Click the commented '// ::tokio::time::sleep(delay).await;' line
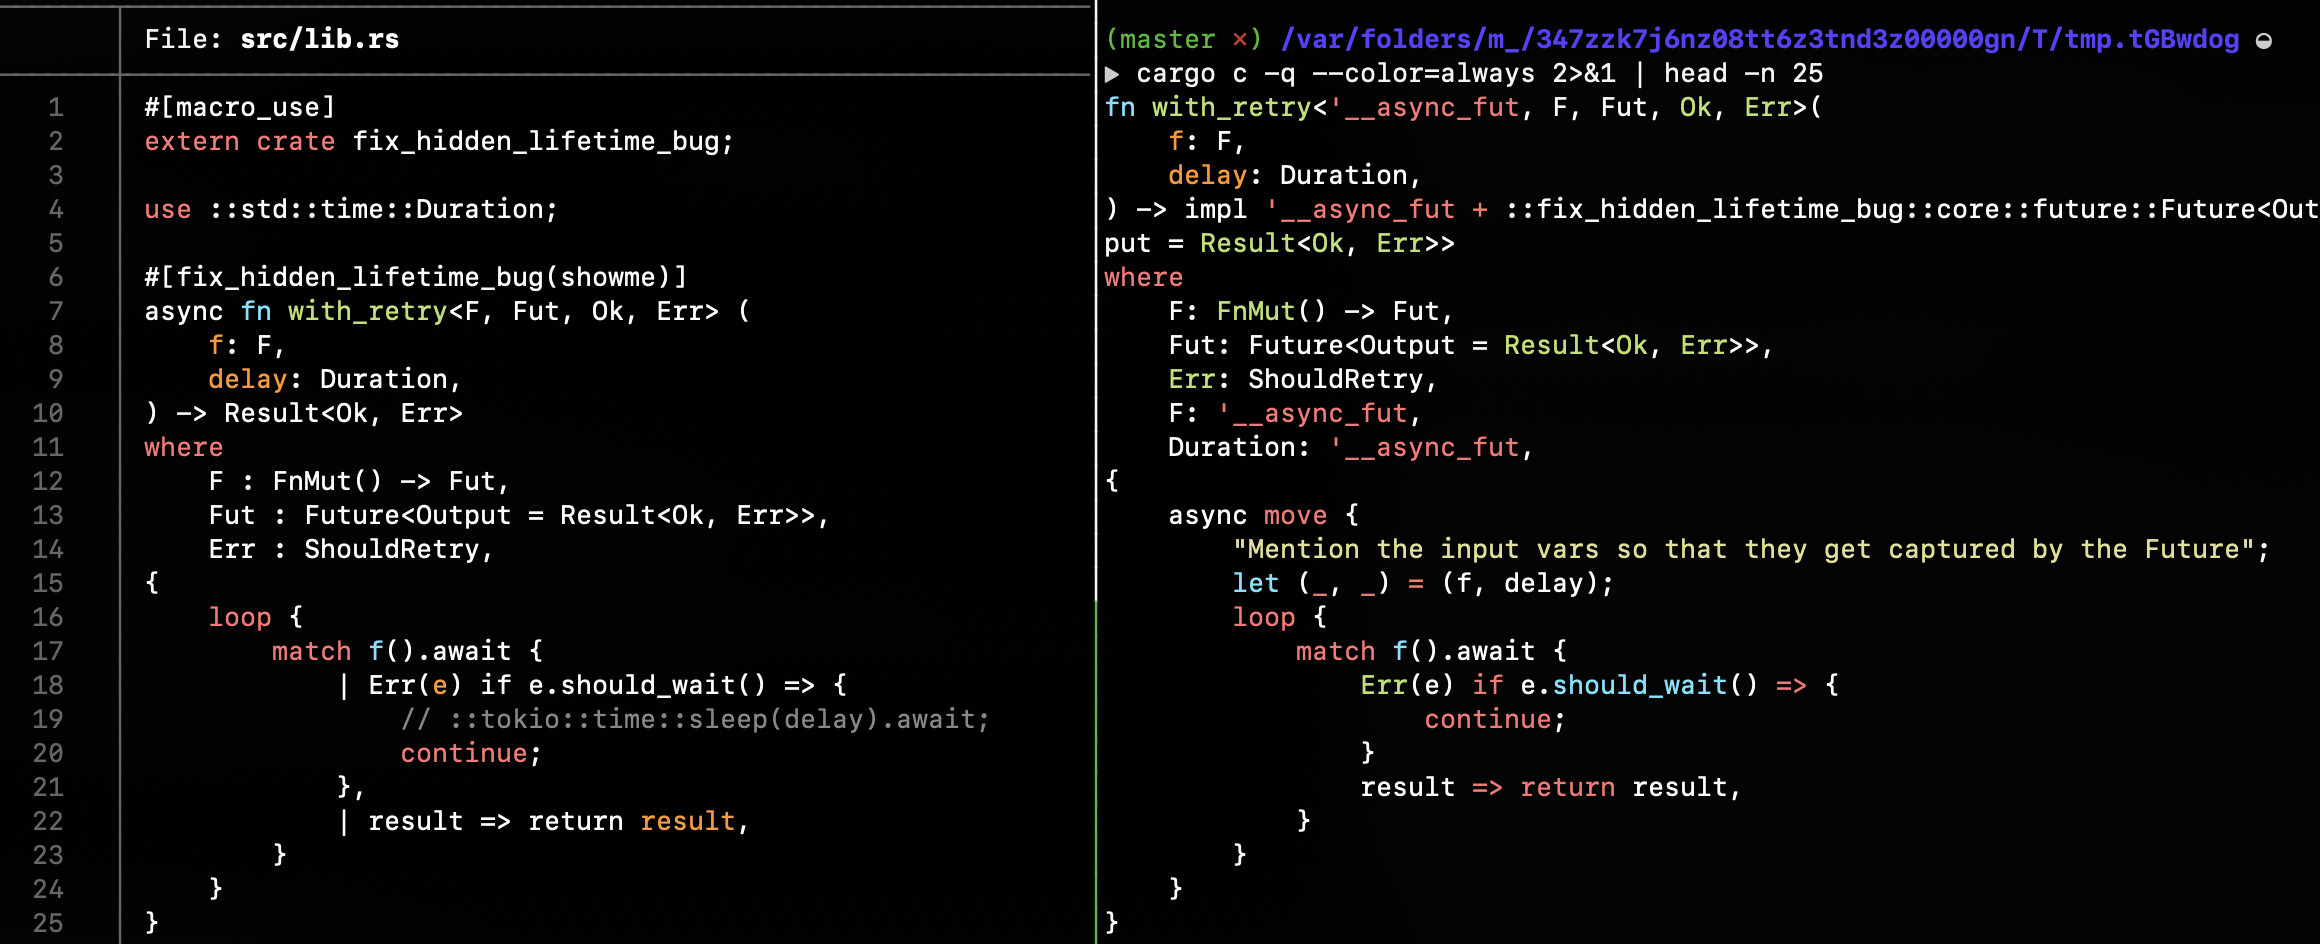Screen dimensions: 2320x944 coord(696,719)
